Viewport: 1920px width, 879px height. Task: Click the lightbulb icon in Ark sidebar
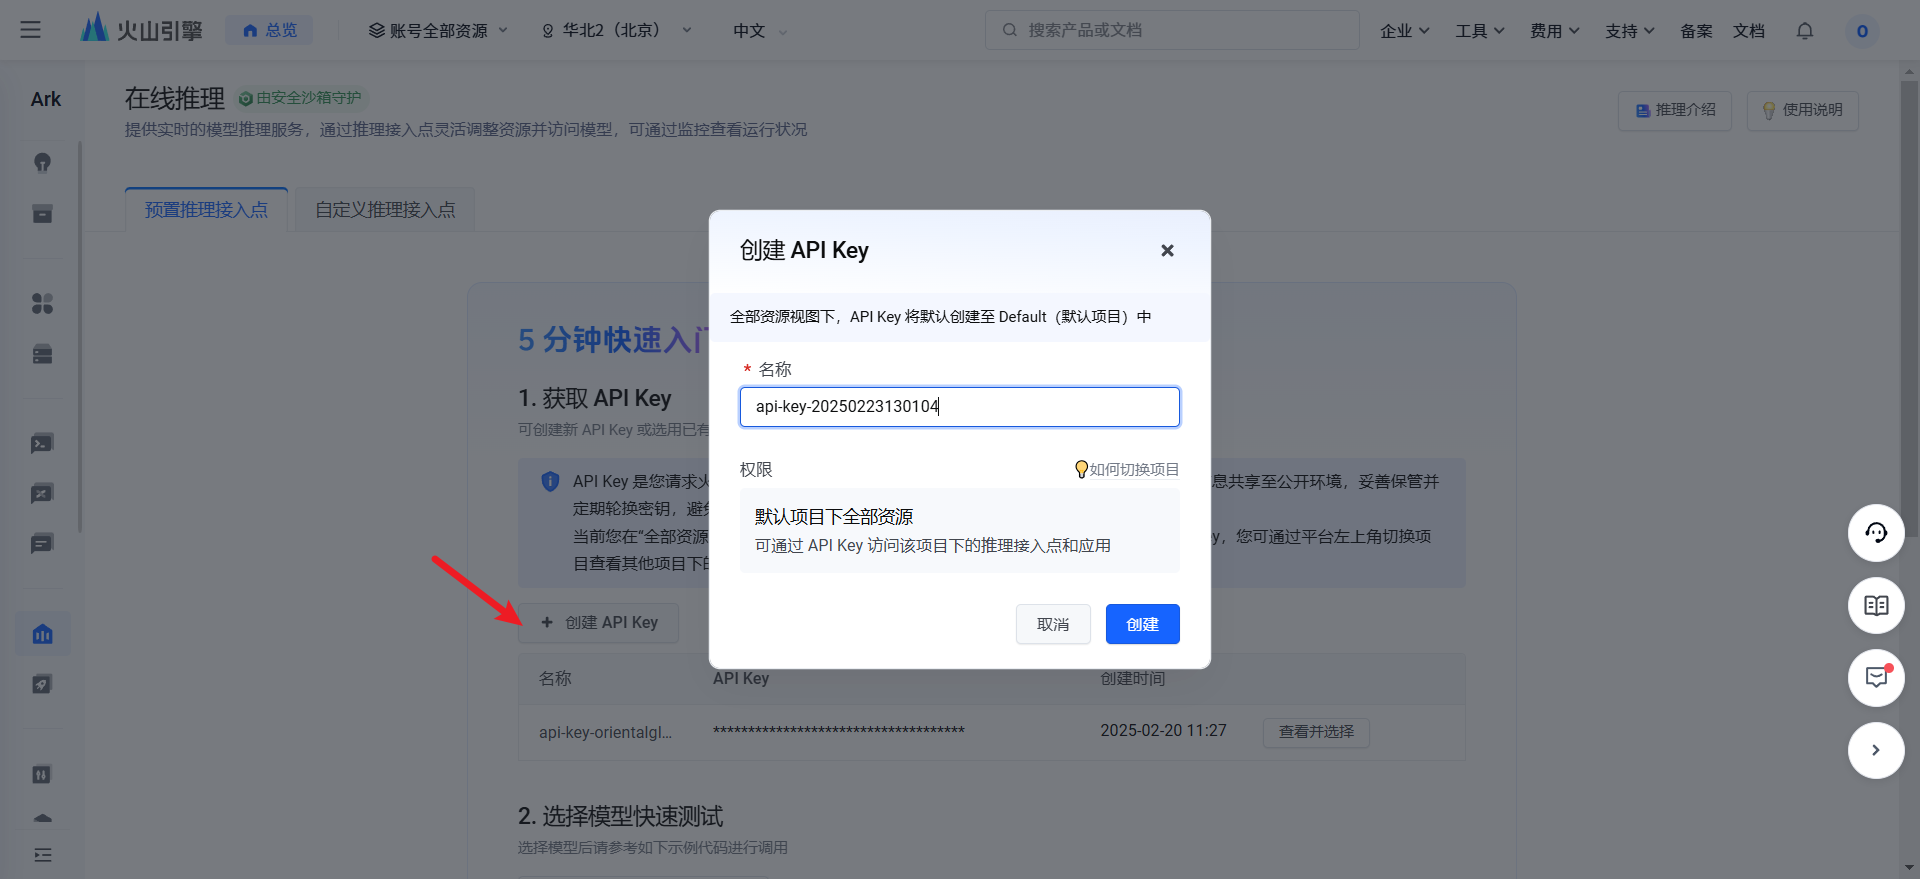(x=42, y=162)
